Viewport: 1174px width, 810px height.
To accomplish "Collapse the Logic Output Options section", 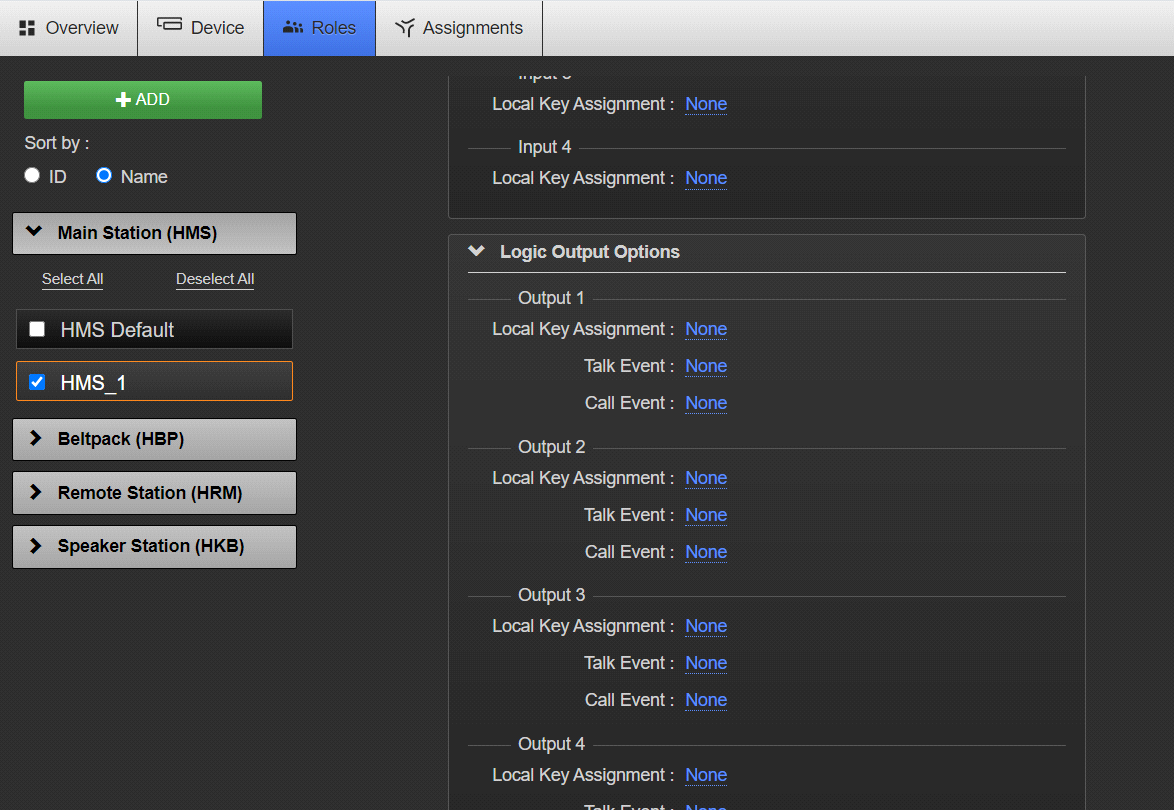I will pyautogui.click(x=476, y=252).
